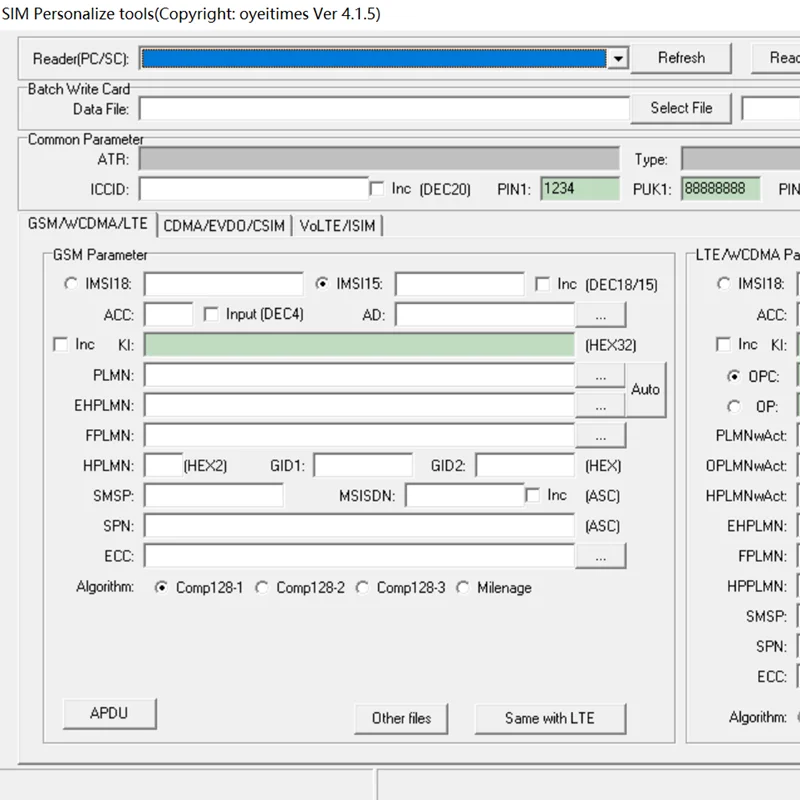
Task: Open the PLMN ellipsis browse button
Action: (x=600, y=376)
